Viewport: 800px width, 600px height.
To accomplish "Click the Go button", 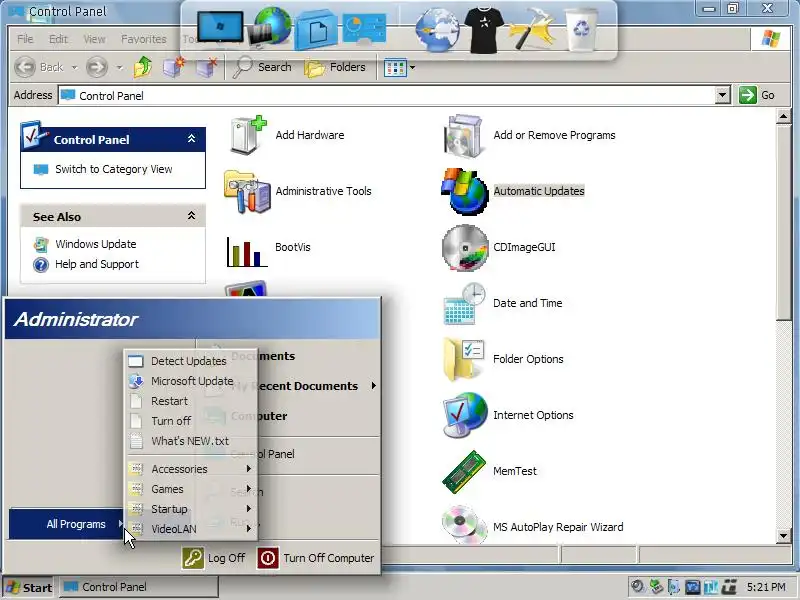I will pos(757,95).
